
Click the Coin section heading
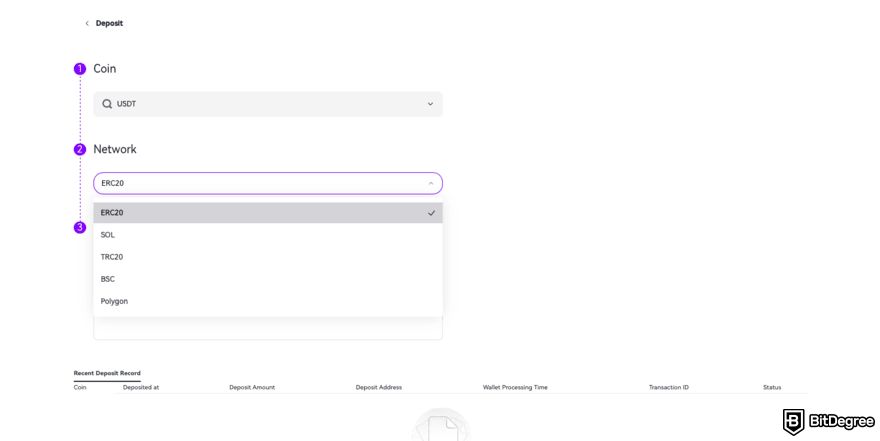(104, 68)
